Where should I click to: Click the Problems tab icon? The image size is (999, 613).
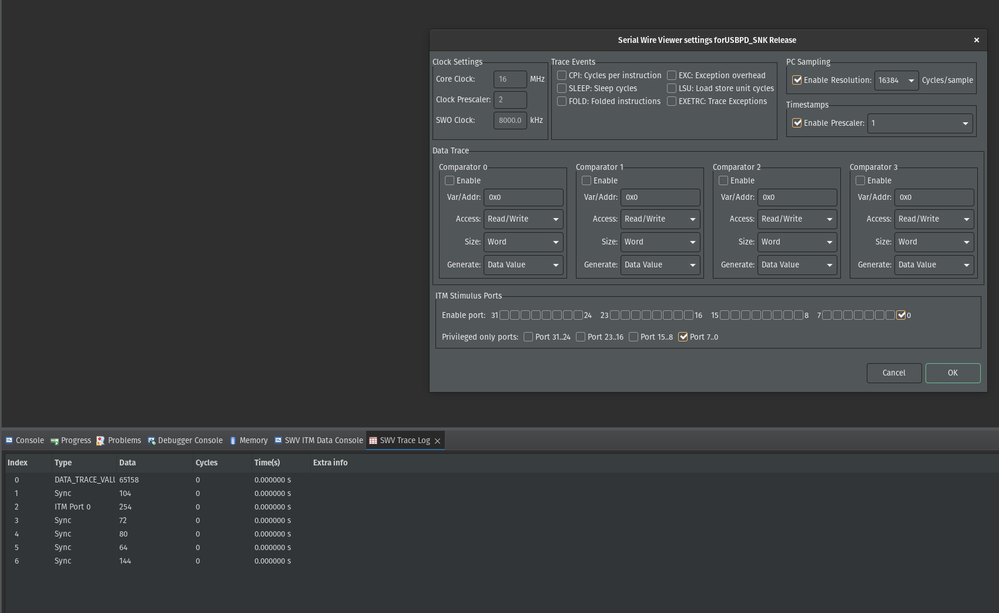click(101, 440)
